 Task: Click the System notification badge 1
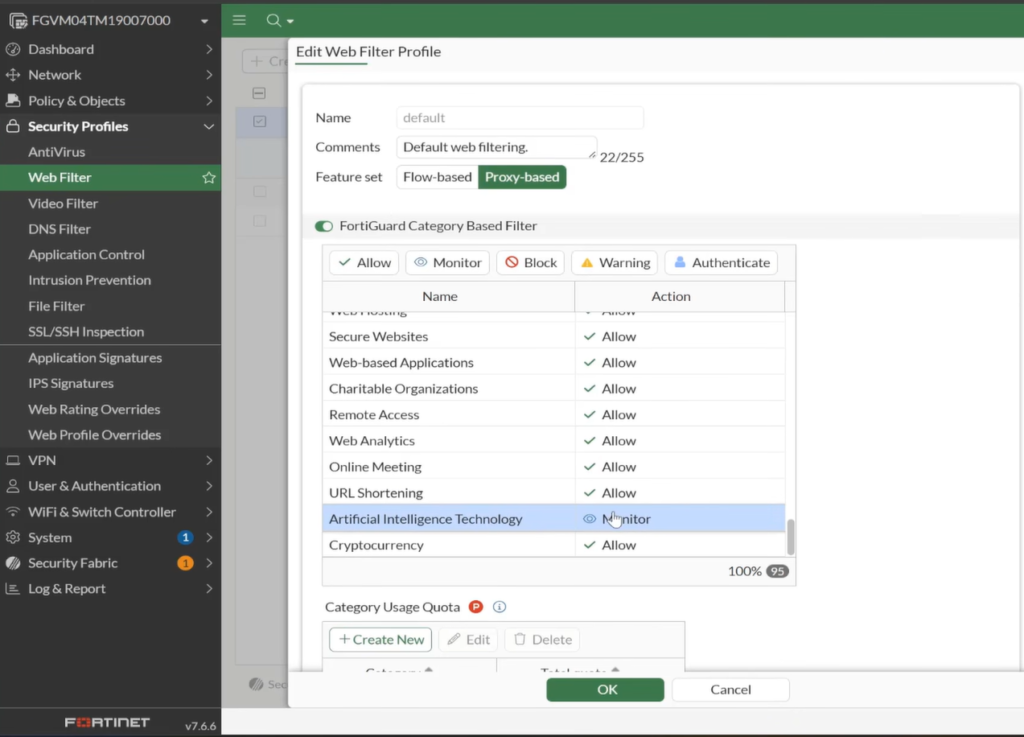[185, 537]
